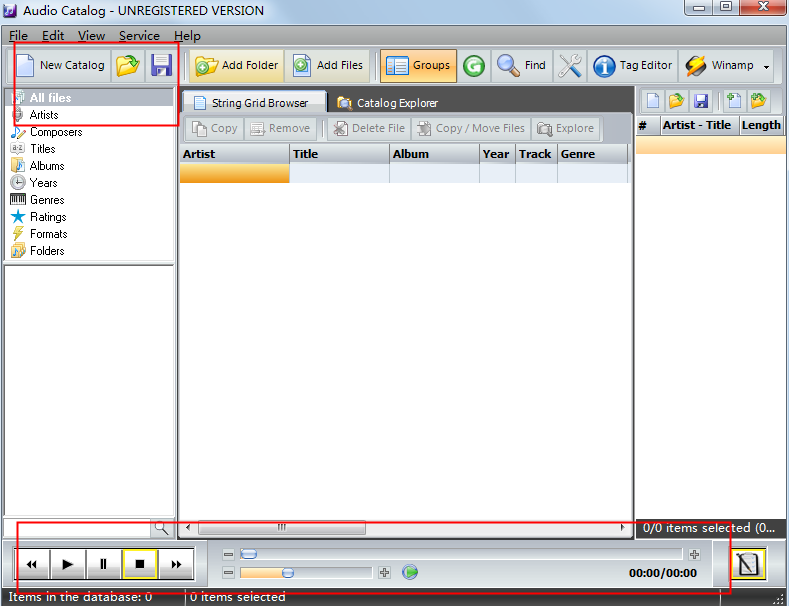Click the green refresh G icon
This screenshot has width=789, height=606.
point(474,66)
